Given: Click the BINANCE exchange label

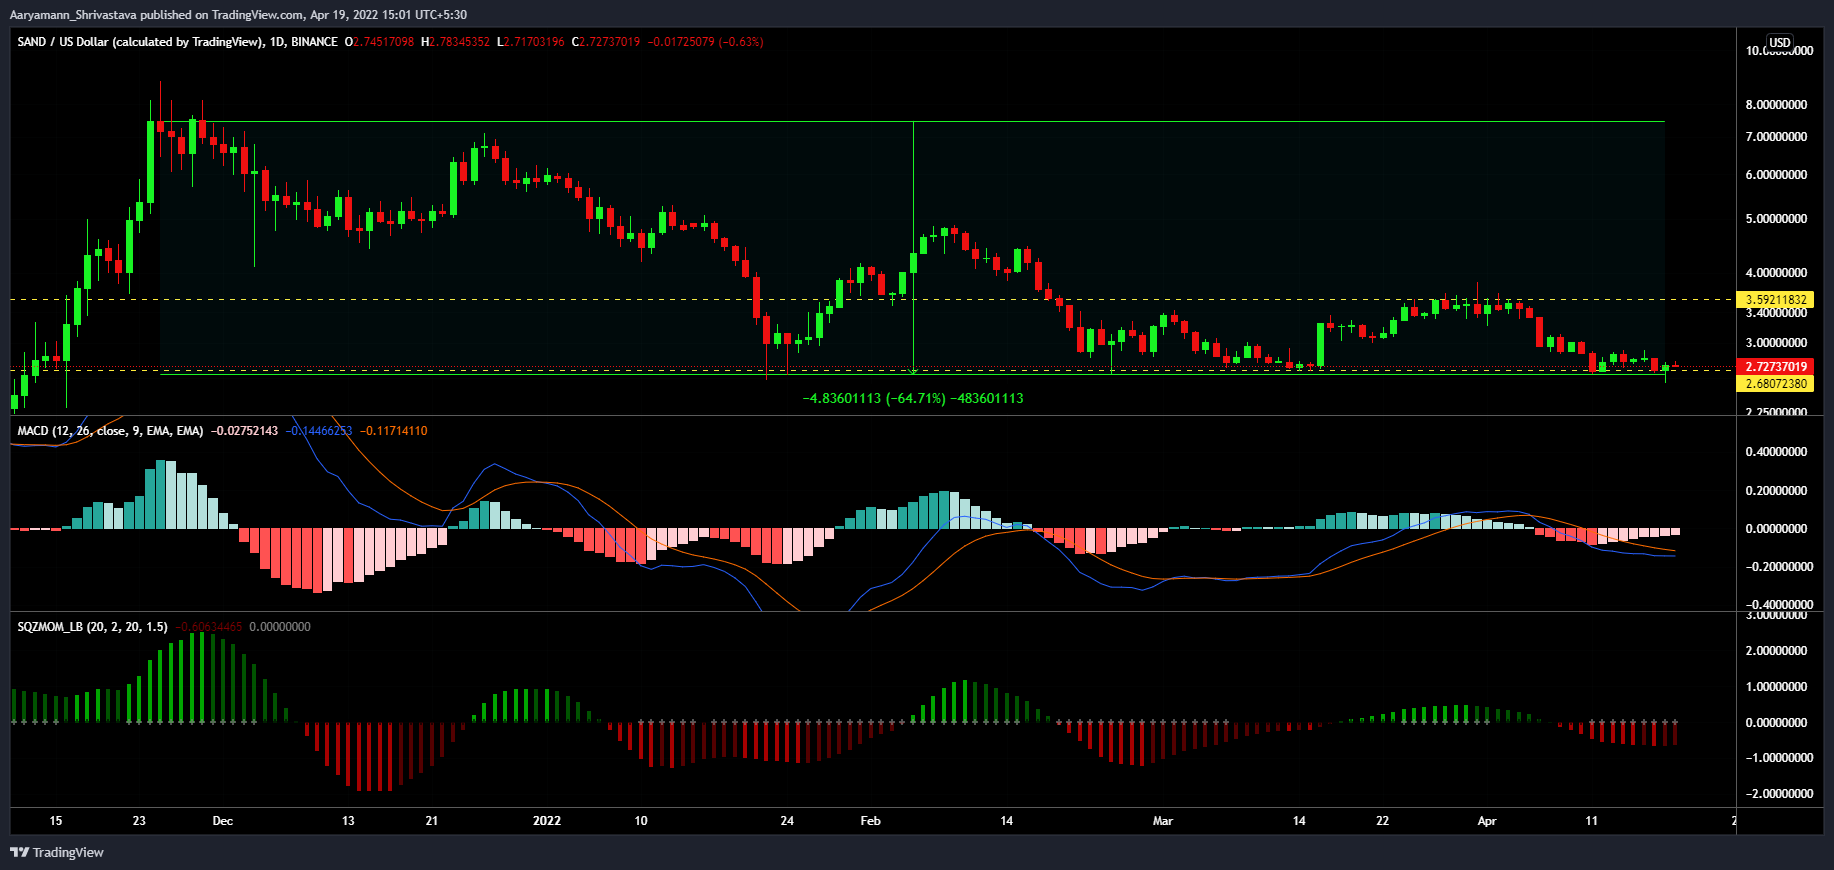Looking at the screenshot, I should click(x=314, y=42).
